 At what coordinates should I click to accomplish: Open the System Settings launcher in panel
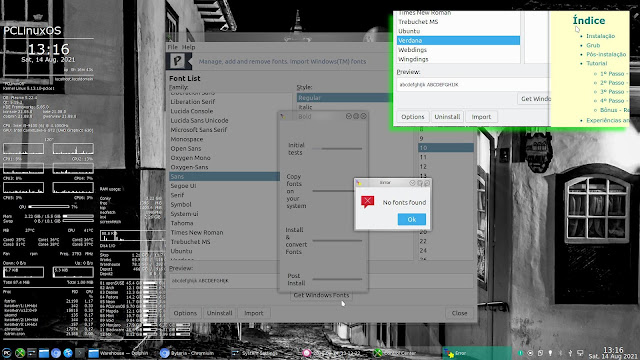click(31, 353)
